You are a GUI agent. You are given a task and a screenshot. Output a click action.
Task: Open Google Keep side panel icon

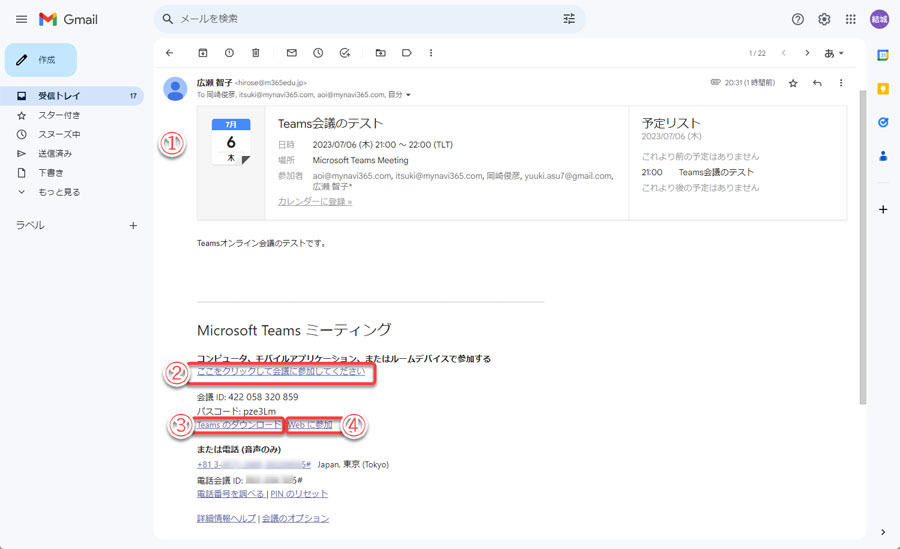[x=883, y=88]
